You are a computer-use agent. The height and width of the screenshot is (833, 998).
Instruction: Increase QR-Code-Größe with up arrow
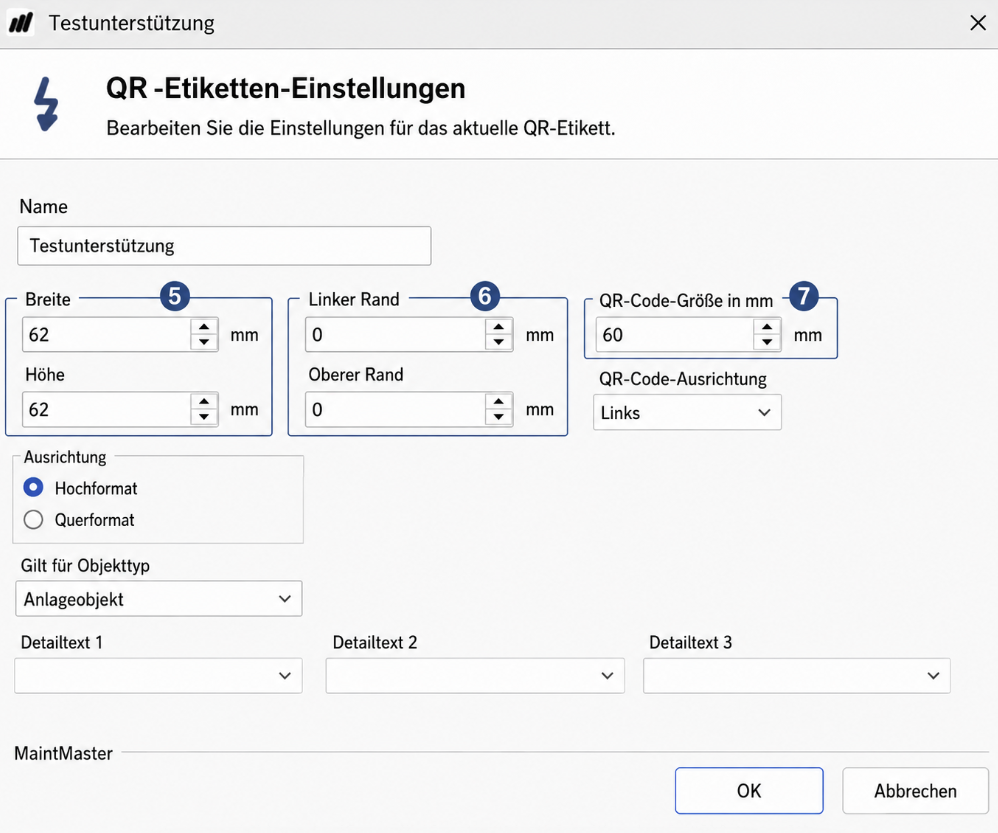click(x=767, y=326)
